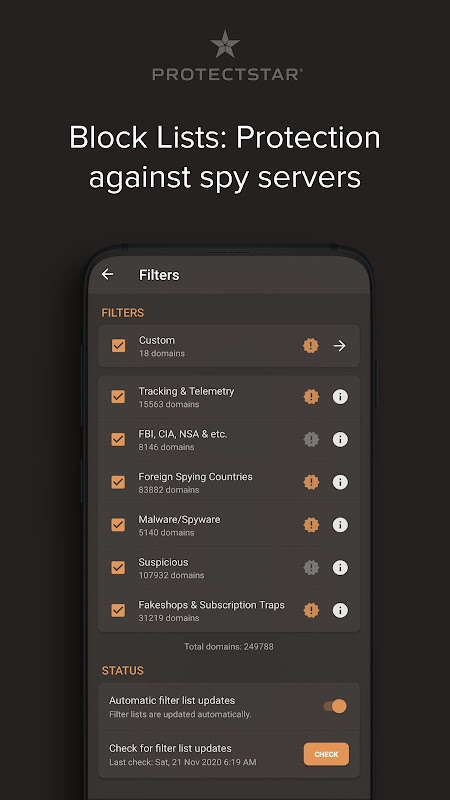Click orange badge for Tracking & Telemetry

[311, 396]
